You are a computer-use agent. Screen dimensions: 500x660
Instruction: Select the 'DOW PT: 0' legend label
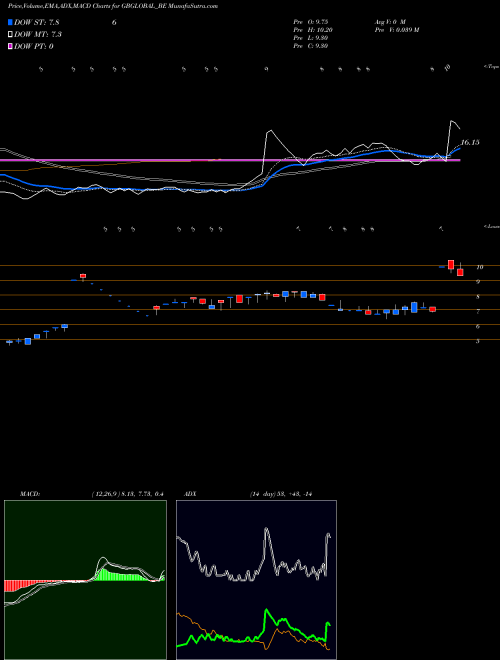[34, 46]
